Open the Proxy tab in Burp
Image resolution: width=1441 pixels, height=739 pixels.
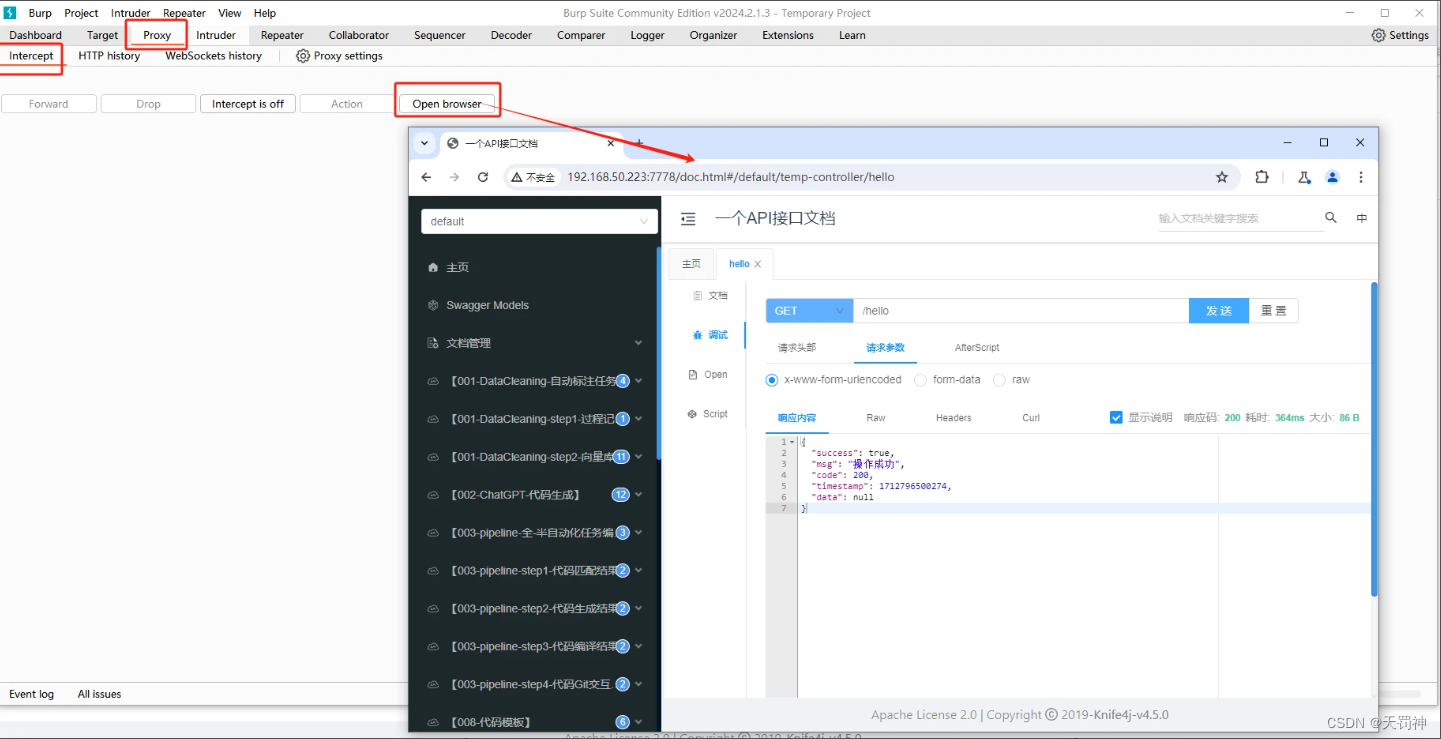coord(157,35)
